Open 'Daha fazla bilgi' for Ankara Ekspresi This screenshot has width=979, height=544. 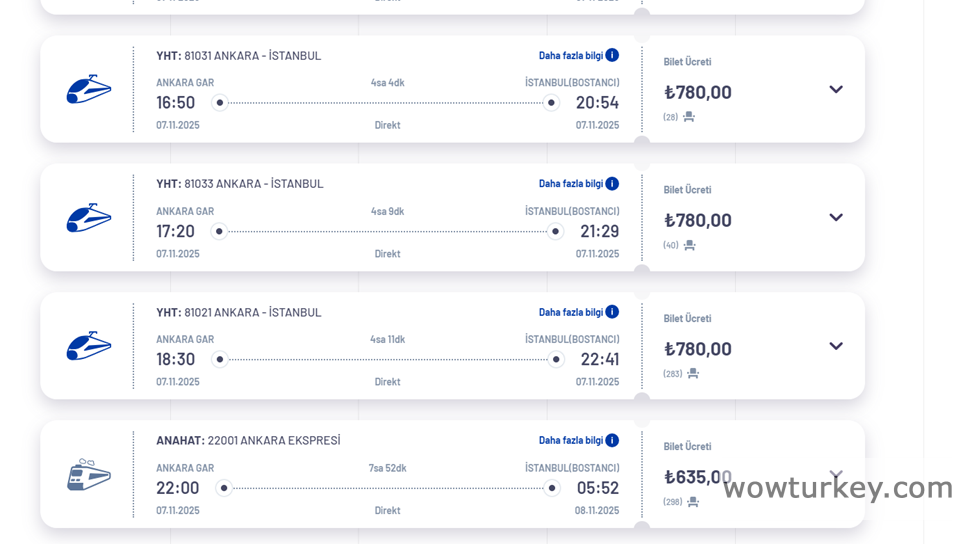571,440
